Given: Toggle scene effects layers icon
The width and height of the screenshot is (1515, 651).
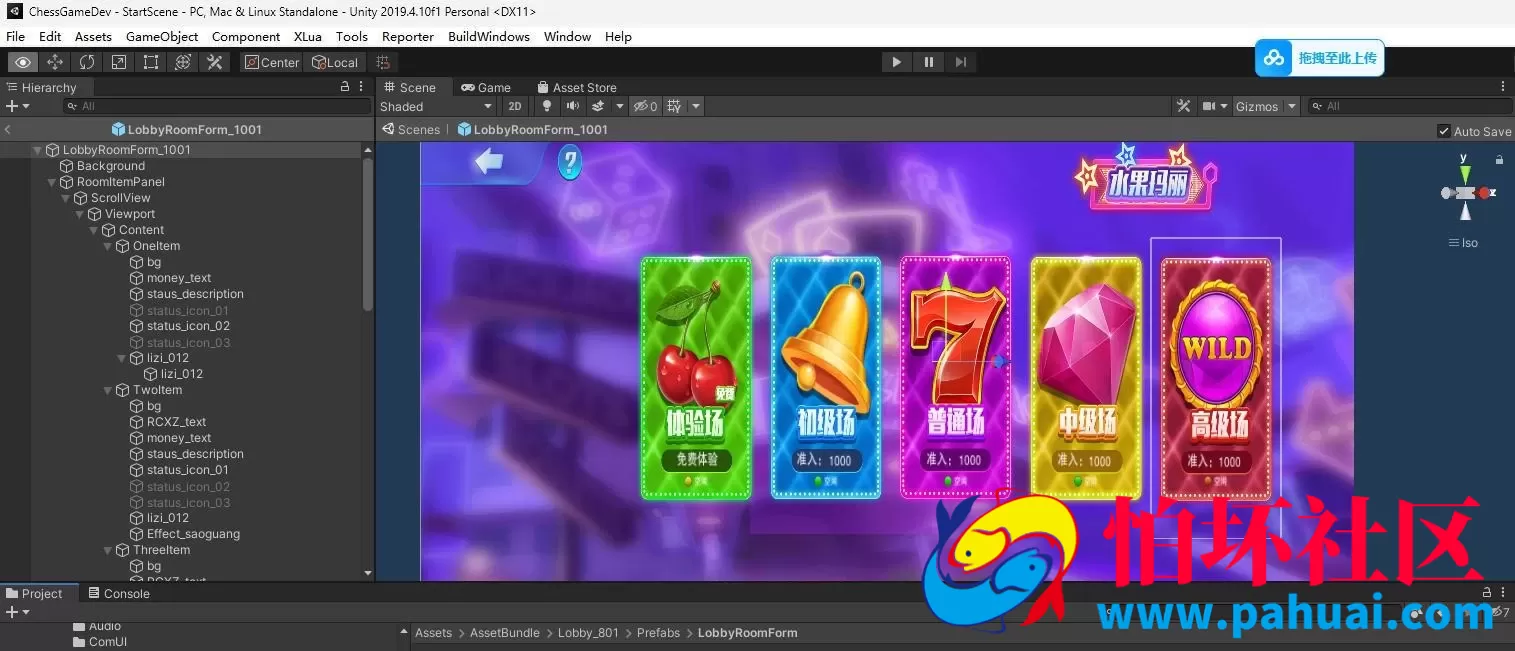Looking at the screenshot, I should [599, 106].
